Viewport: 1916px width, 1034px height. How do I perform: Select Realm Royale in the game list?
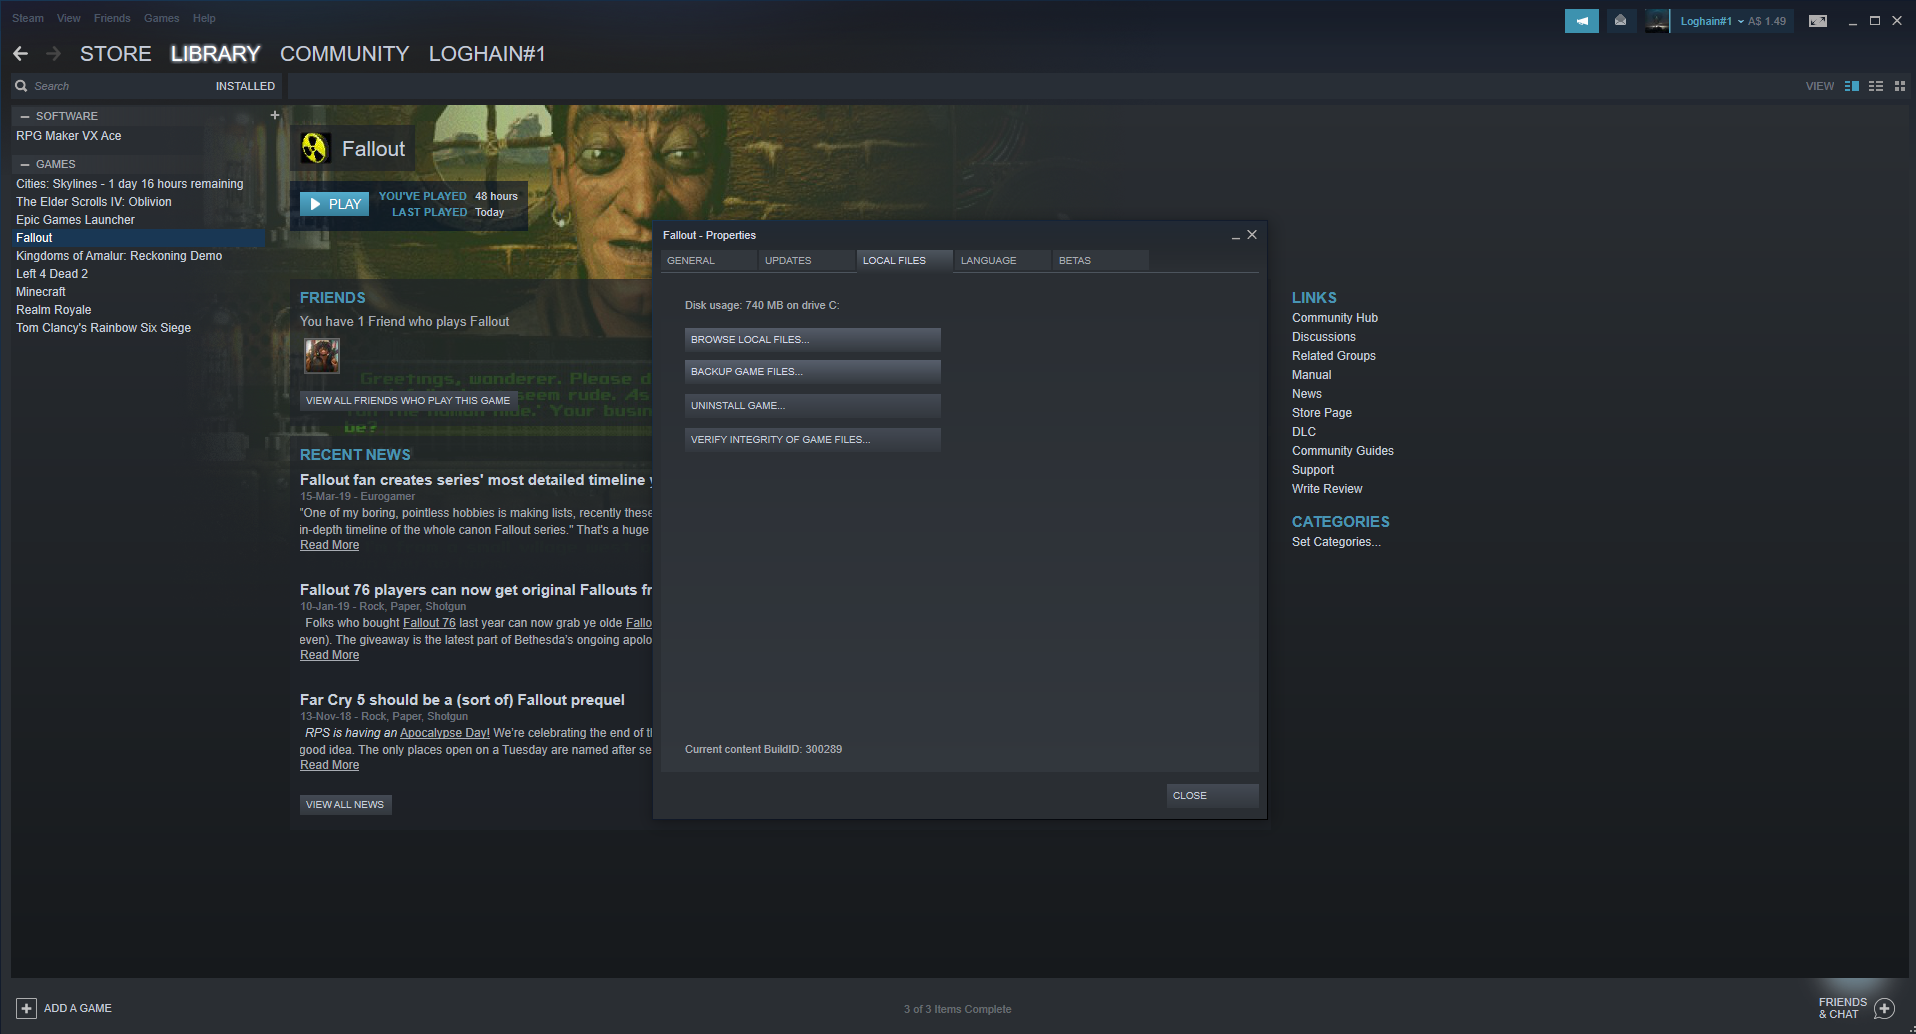click(54, 310)
